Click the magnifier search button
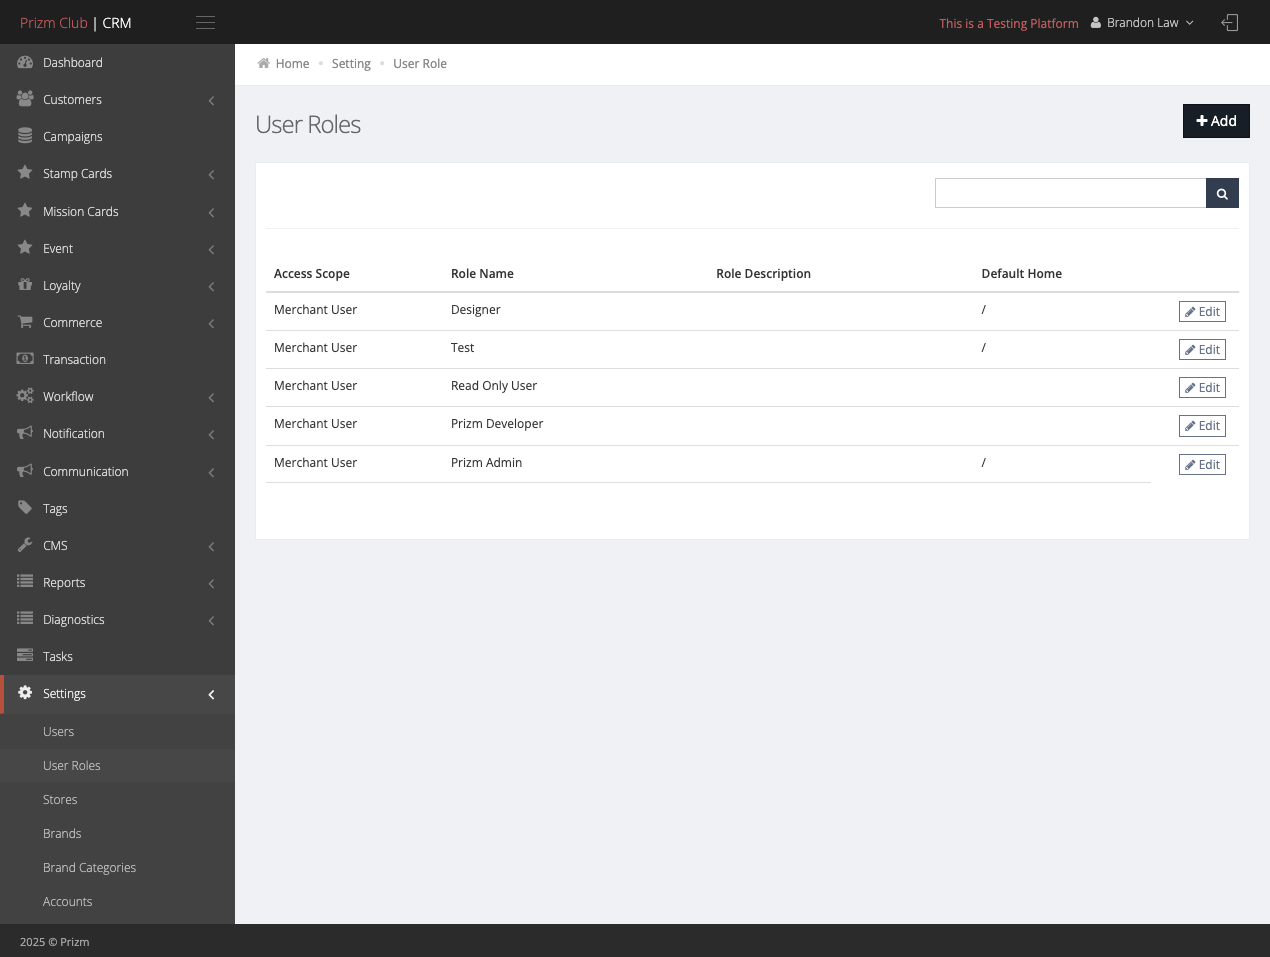The height and width of the screenshot is (957, 1270). [x=1222, y=193]
